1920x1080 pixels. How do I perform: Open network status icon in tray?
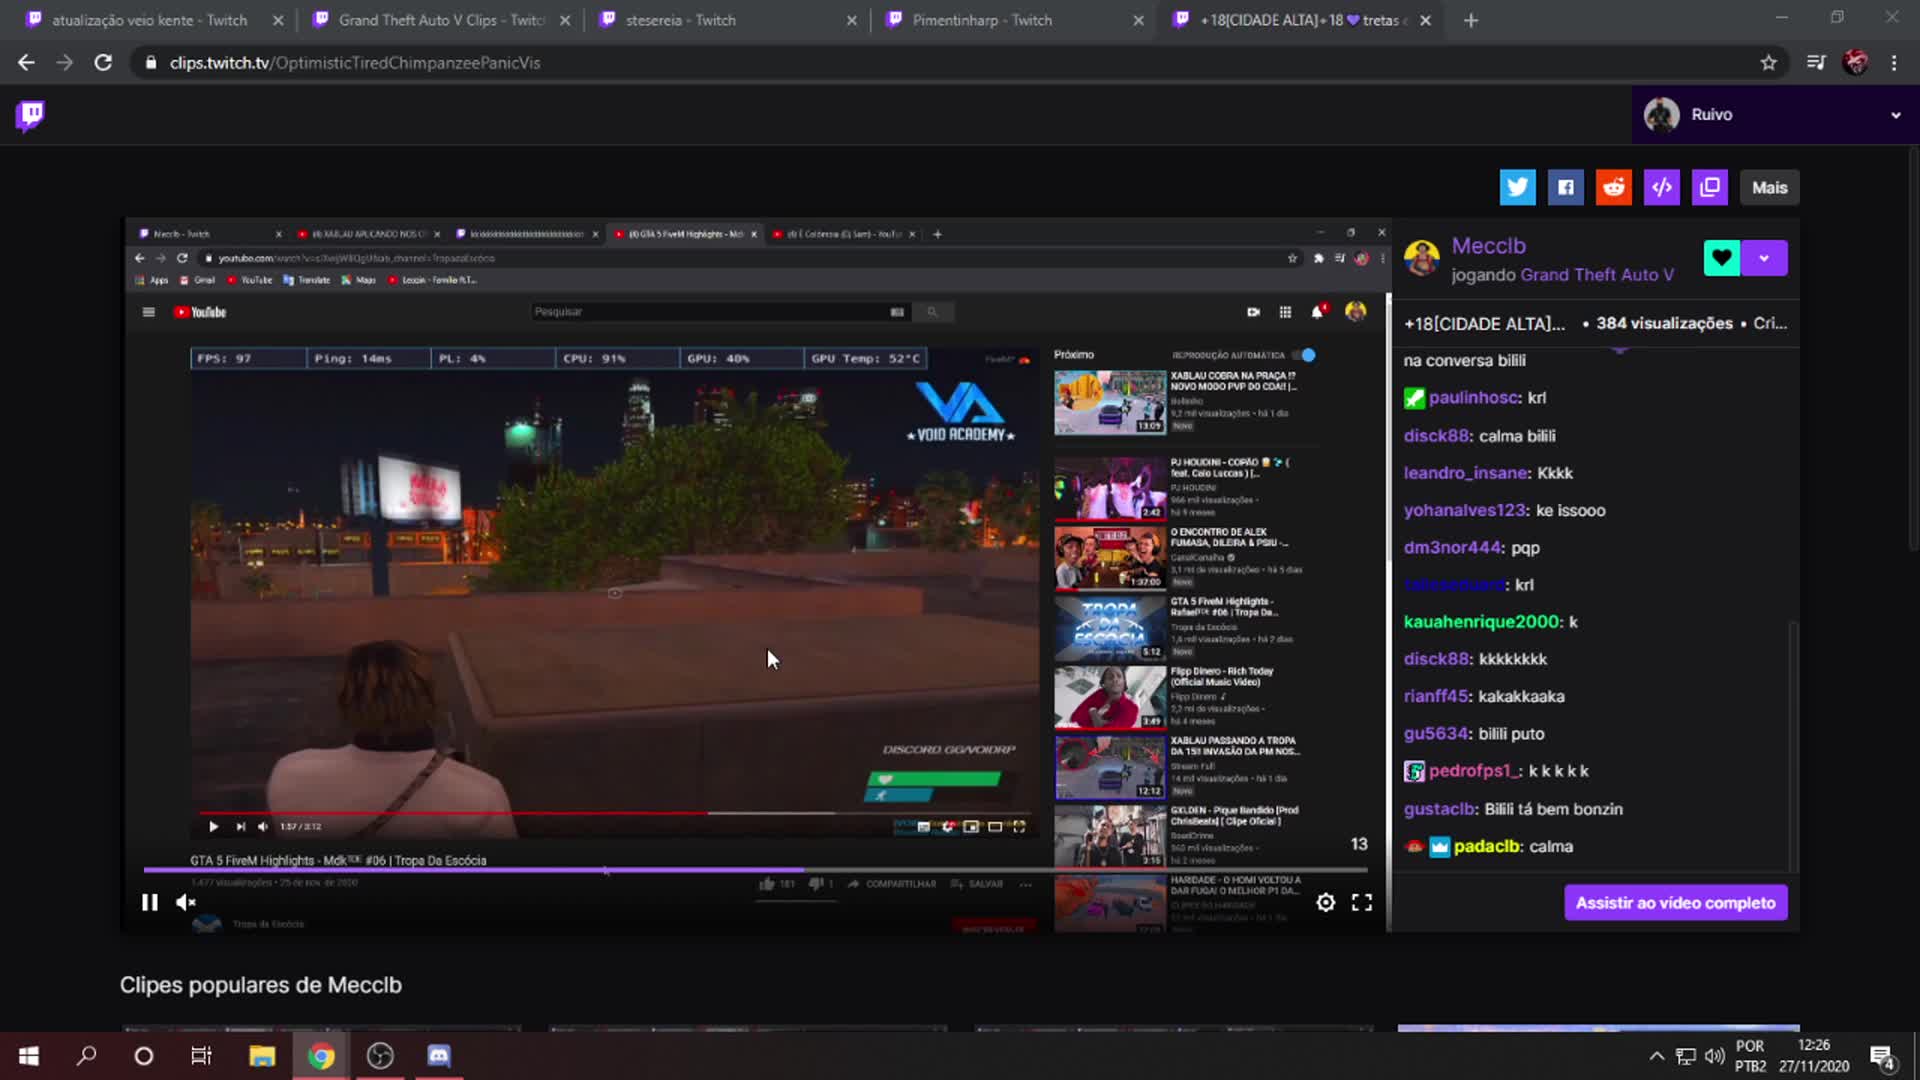click(x=1686, y=1056)
